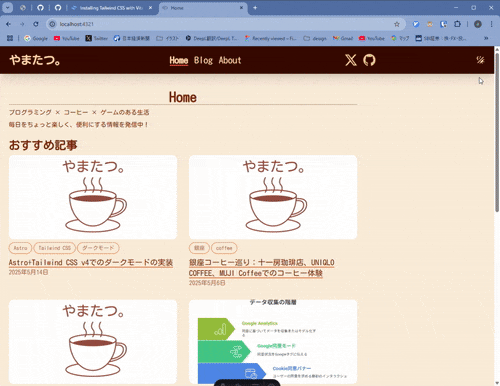This screenshot has width=500, height=386.
Task: Open the YouTube bookmark next to Google
Action: coord(67,38)
